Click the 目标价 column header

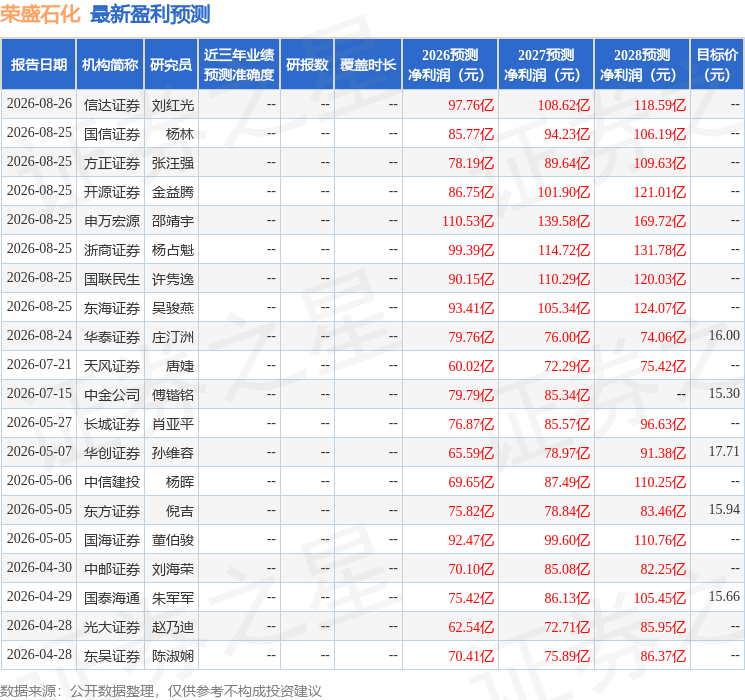pyautogui.click(x=717, y=65)
